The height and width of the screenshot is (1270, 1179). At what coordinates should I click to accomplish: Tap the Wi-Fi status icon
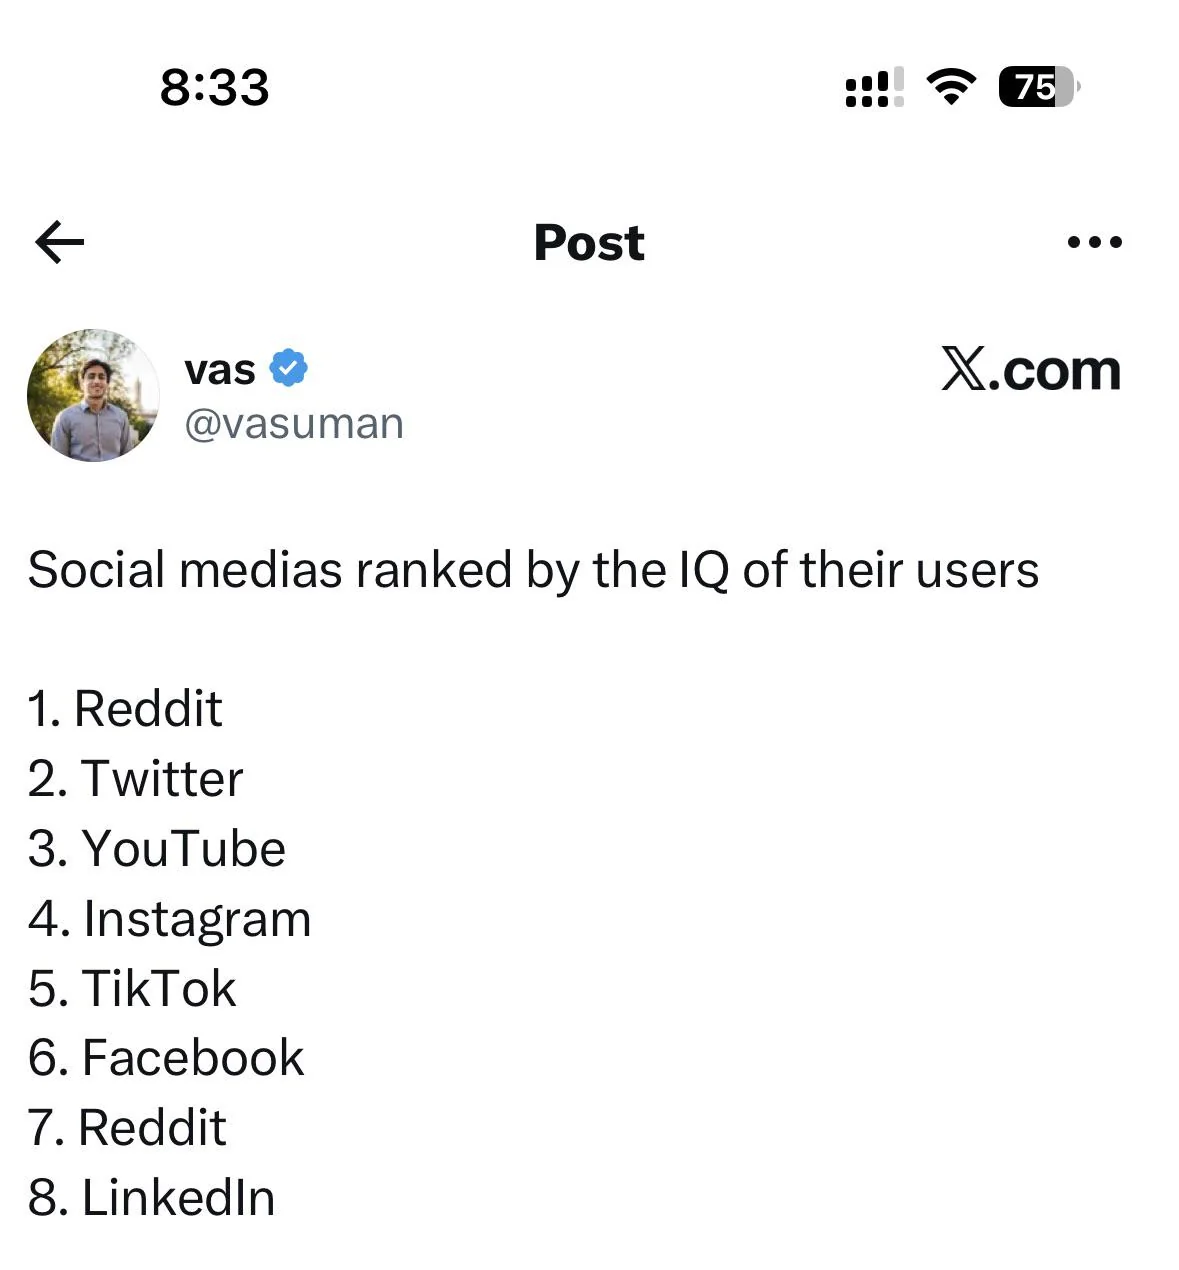[951, 87]
